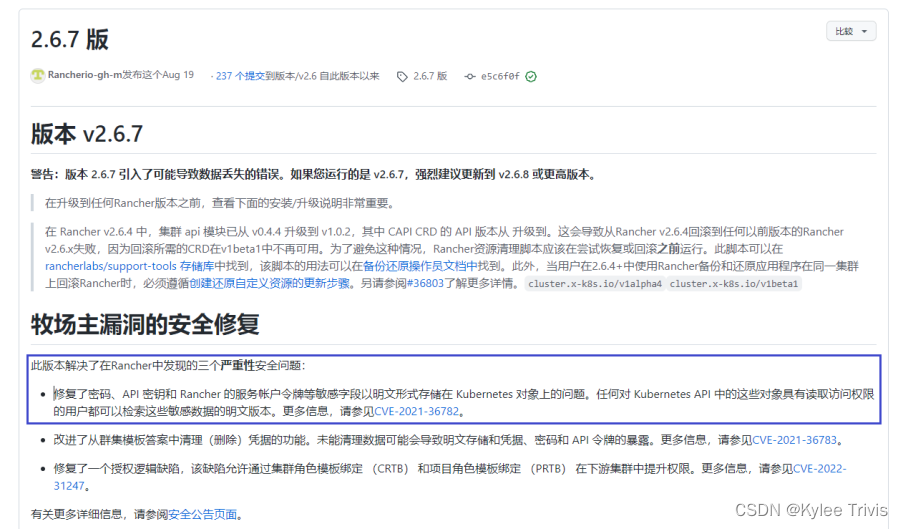Screen dimensions: 903x529
Task: Click the tag icon beside 2.6.7 版
Action: pyautogui.click(x=402, y=77)
